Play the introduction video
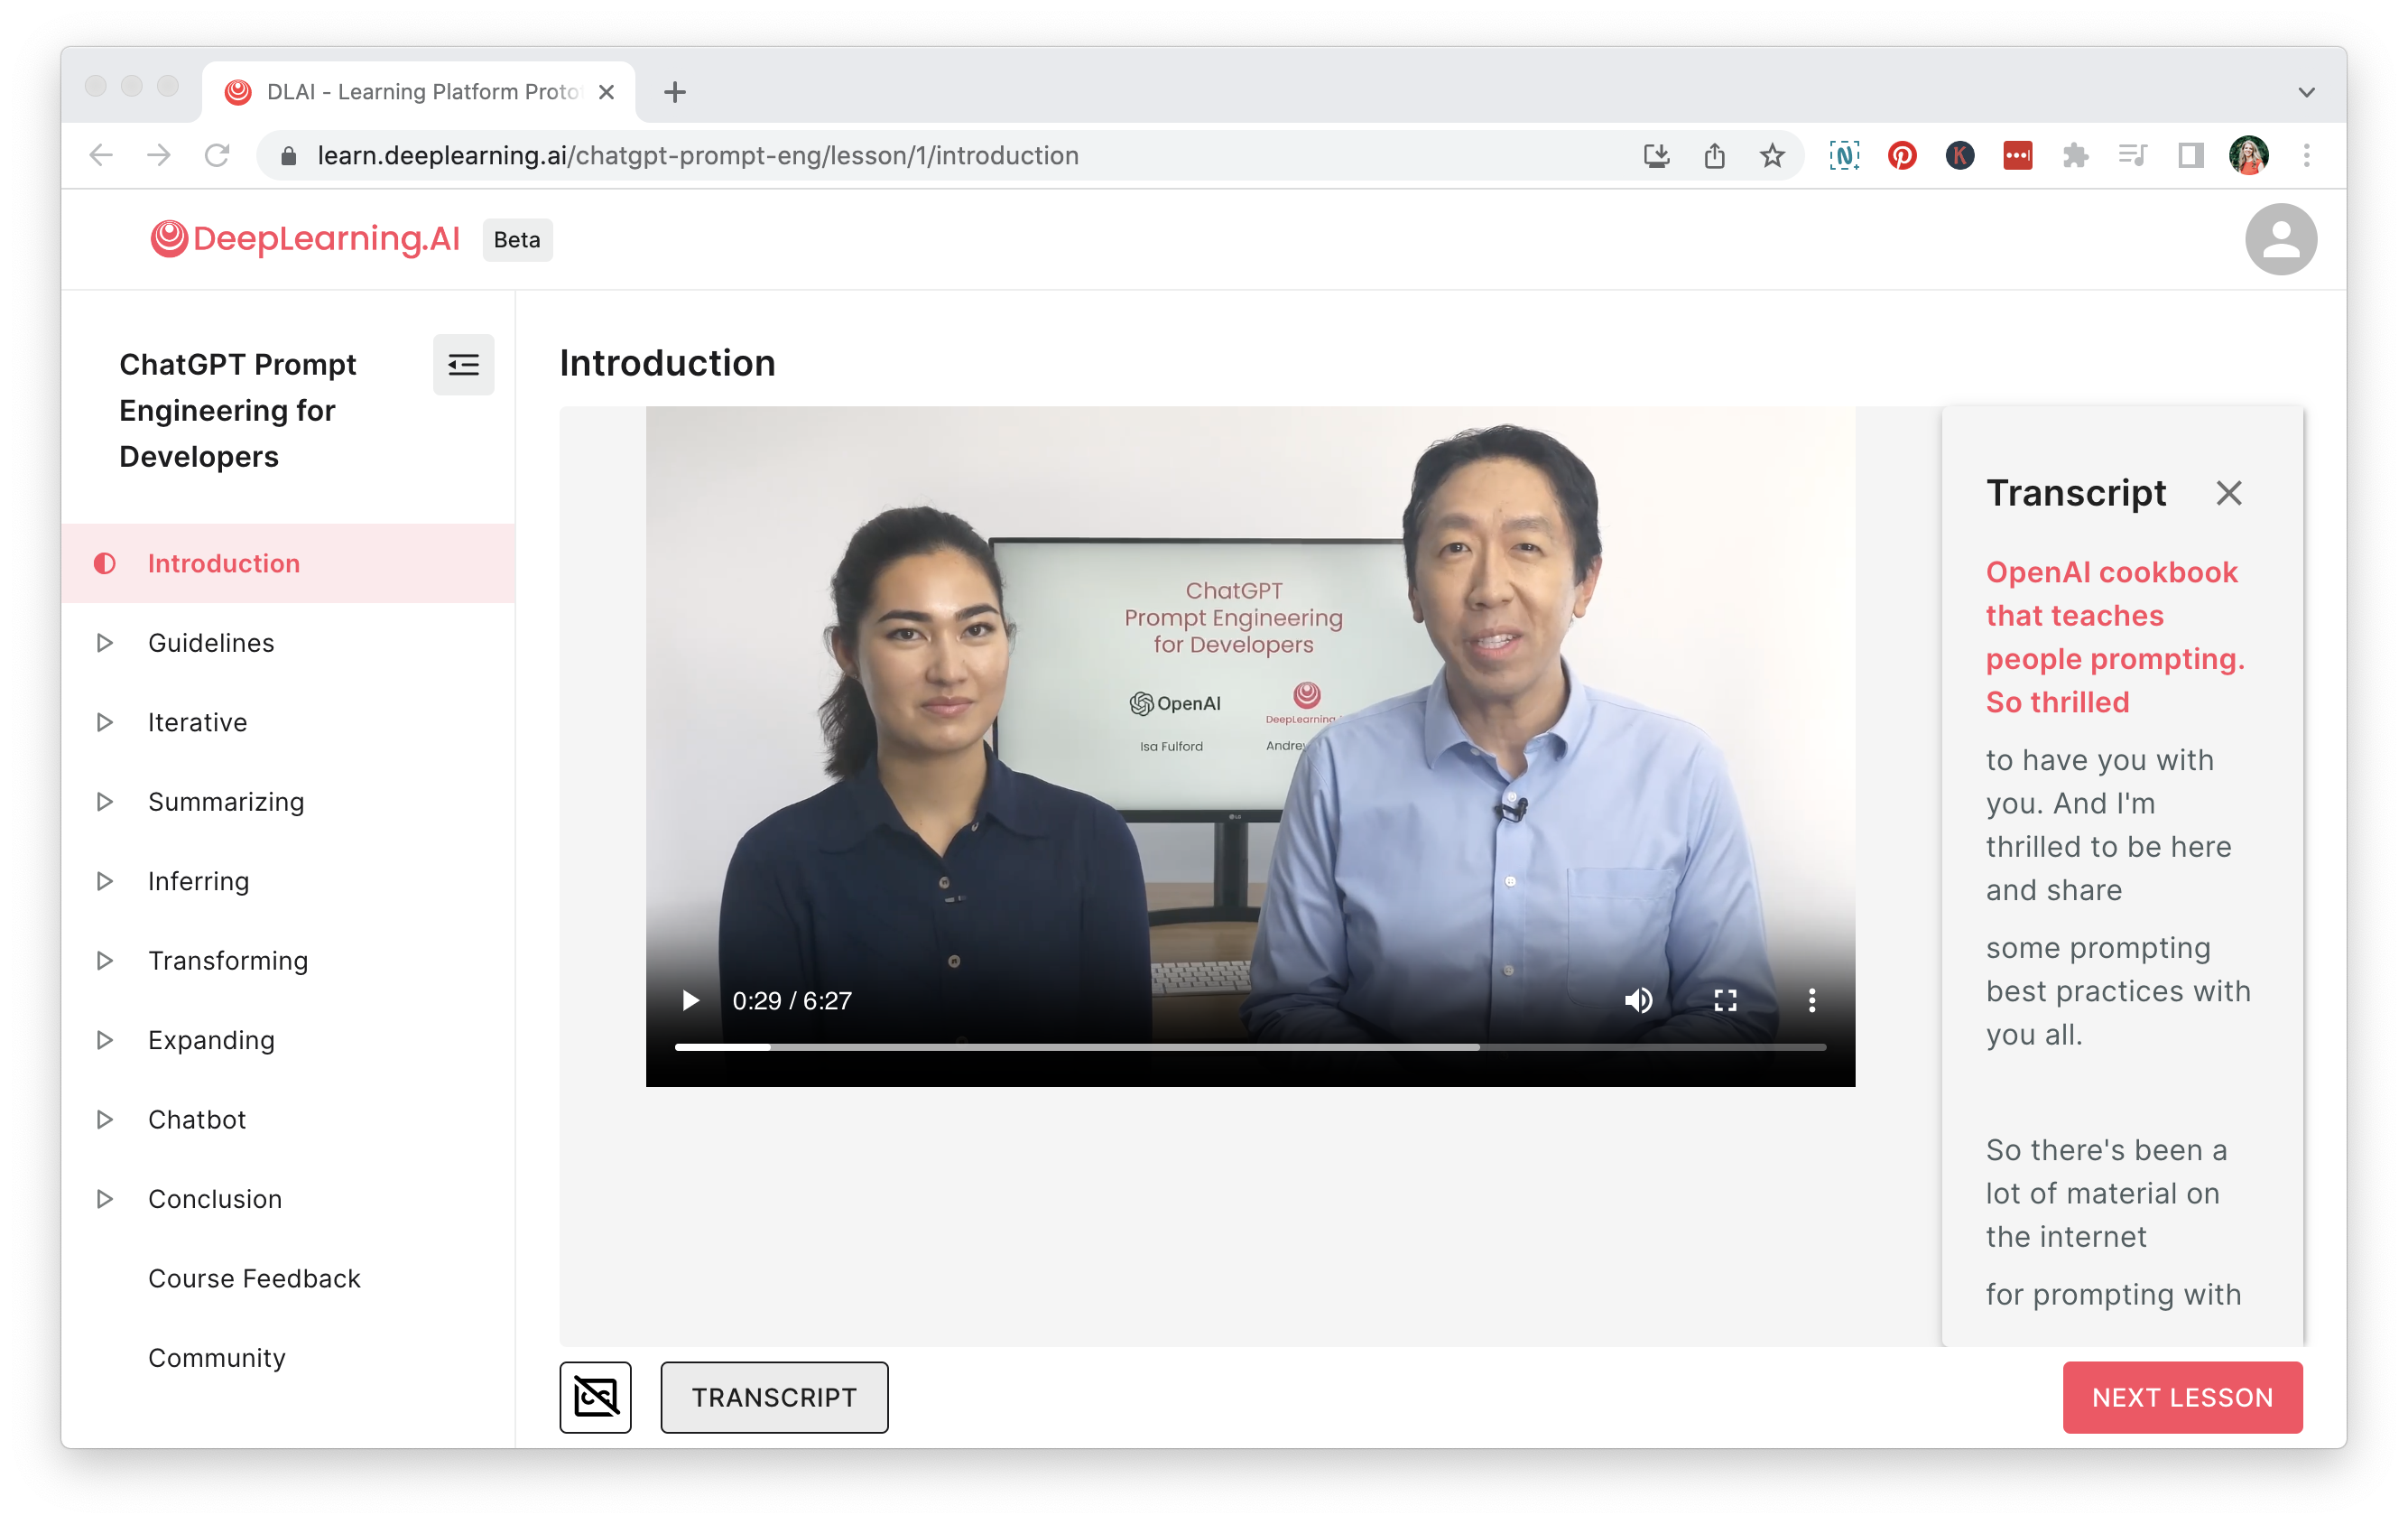 [x=690, y=1000]
